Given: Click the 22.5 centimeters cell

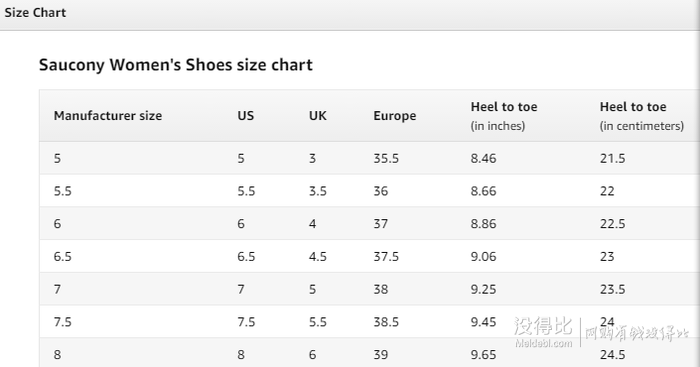Looking at the screenshot, I should tap(612, 224).
